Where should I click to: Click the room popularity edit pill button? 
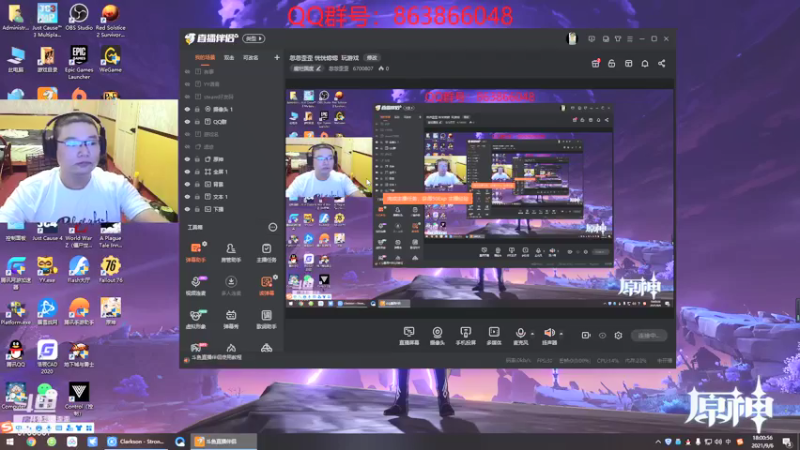tap(306, 68)
